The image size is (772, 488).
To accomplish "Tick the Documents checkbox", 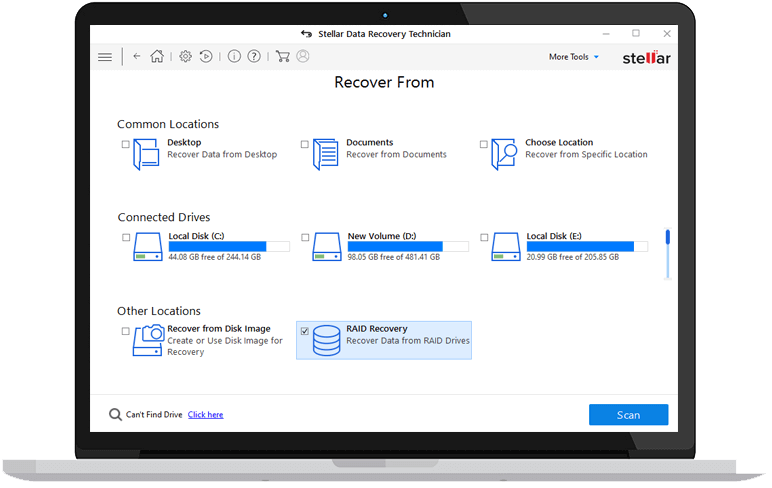I will click(x=305, y=144).
